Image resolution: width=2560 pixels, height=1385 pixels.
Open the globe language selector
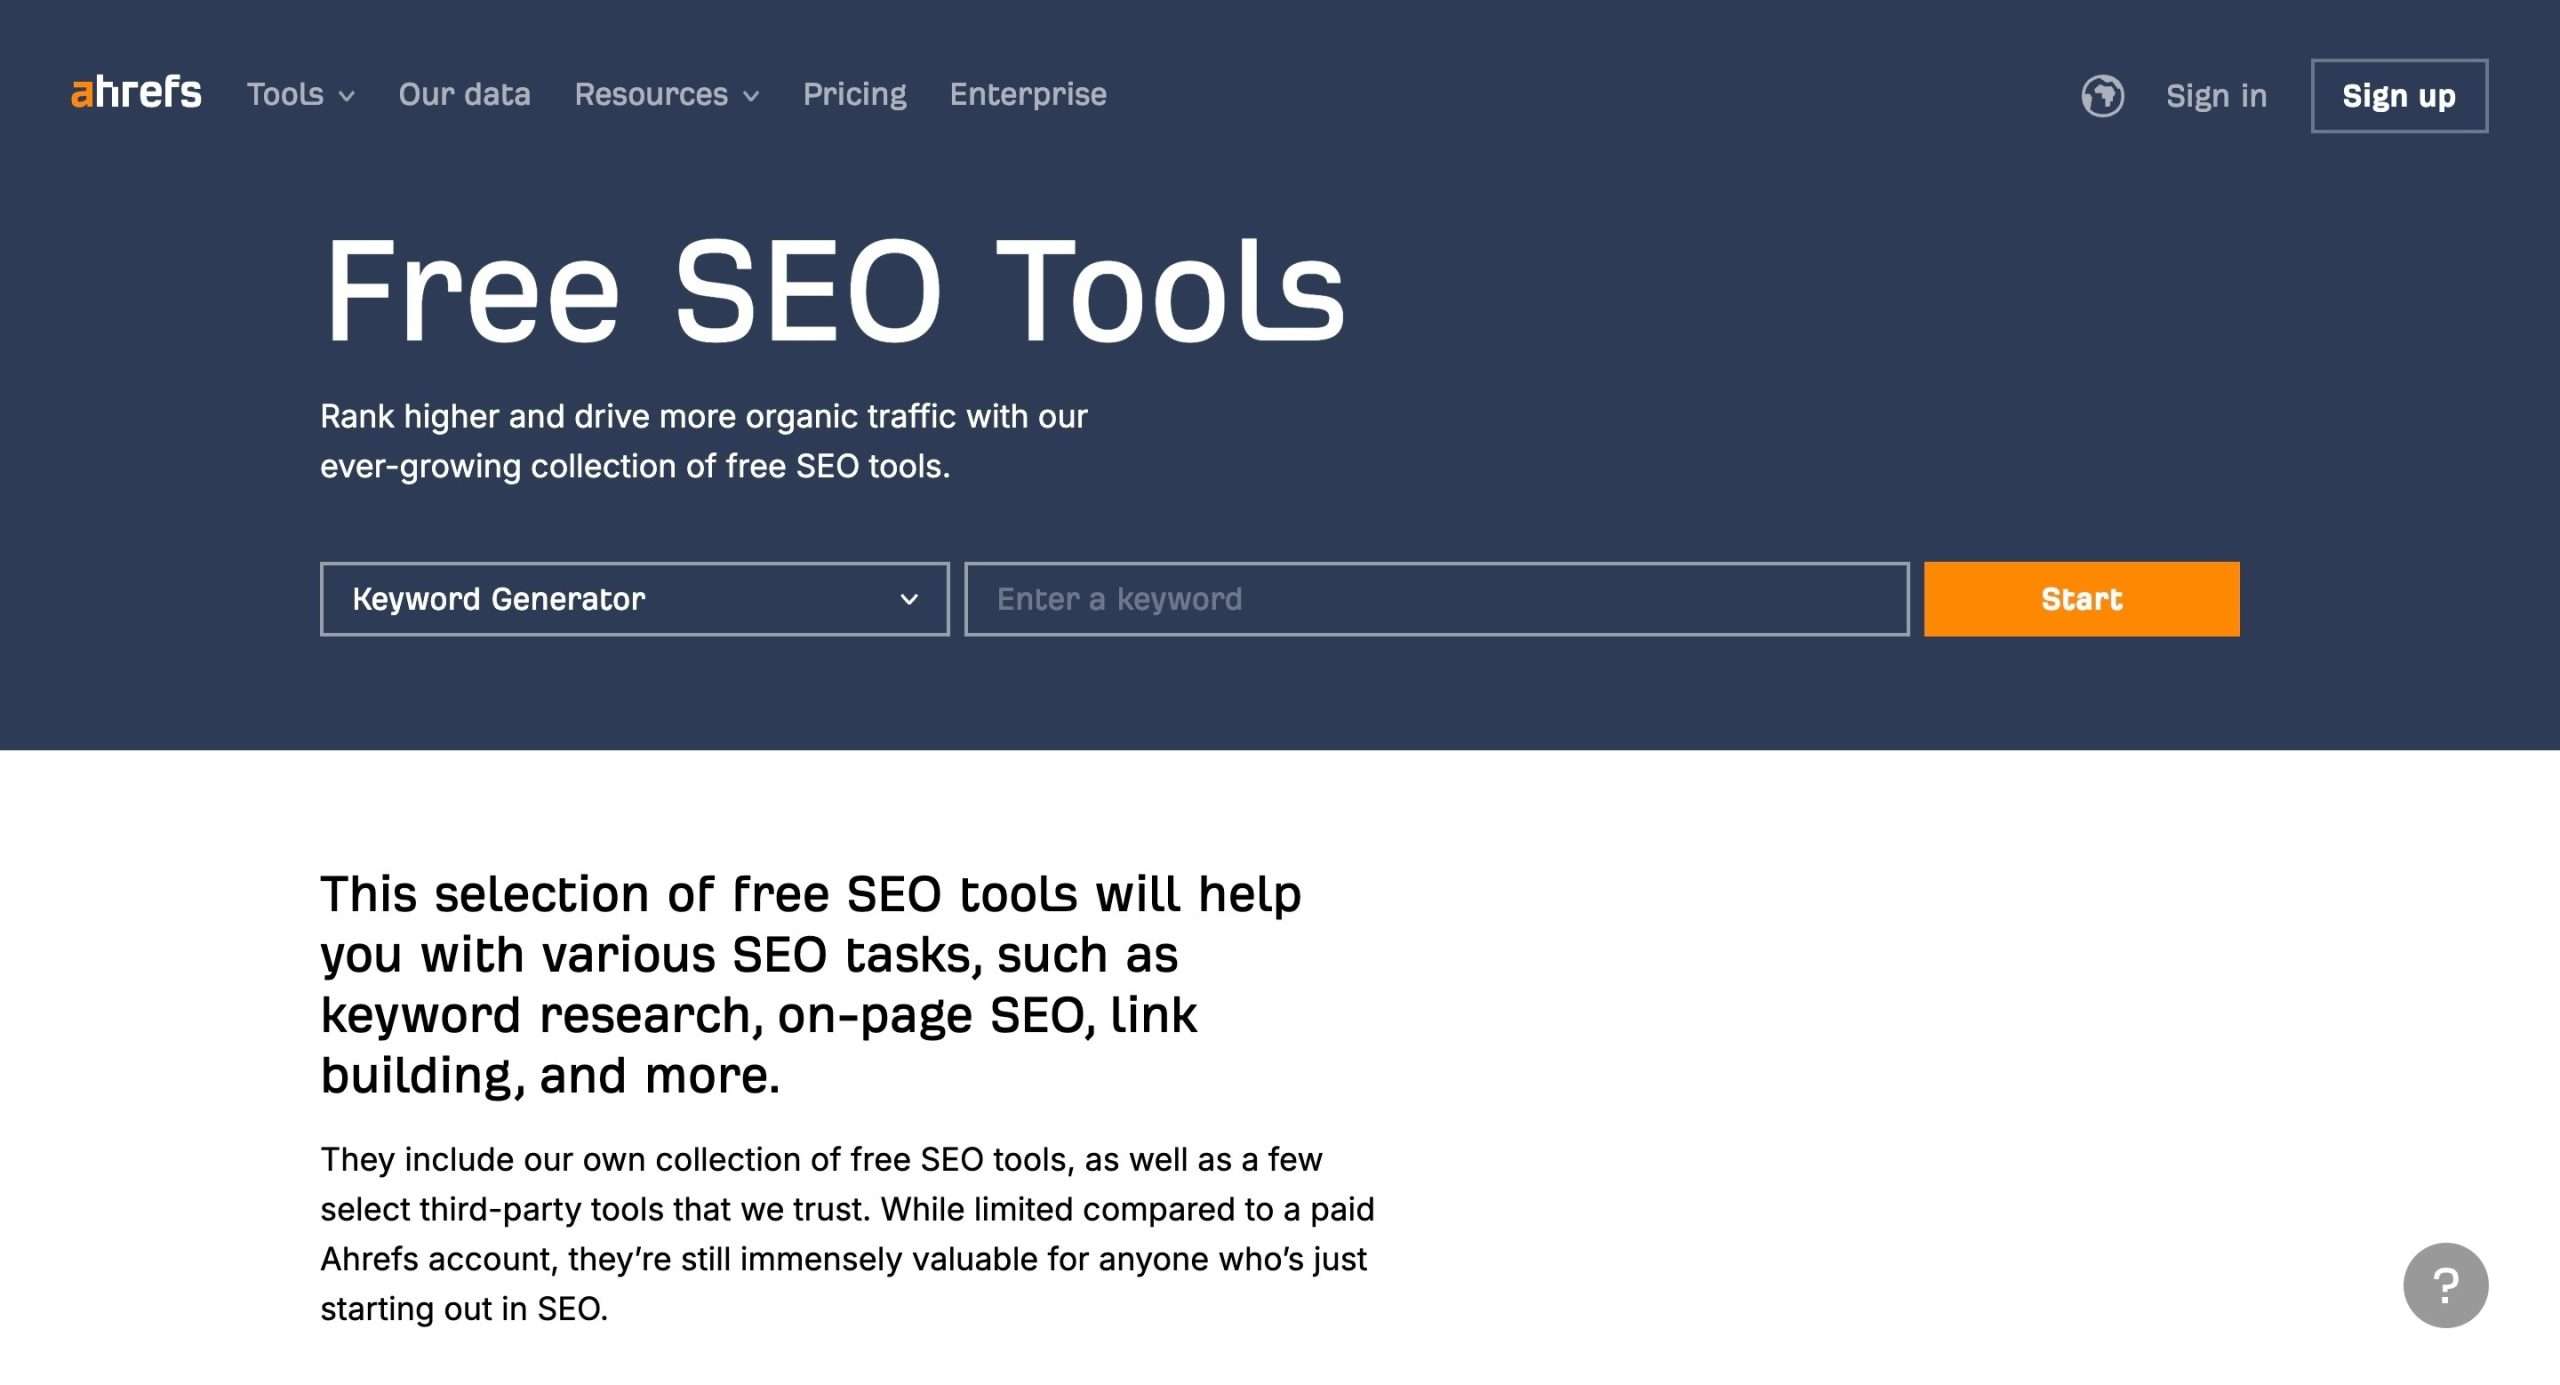(x=2102, y=96)
